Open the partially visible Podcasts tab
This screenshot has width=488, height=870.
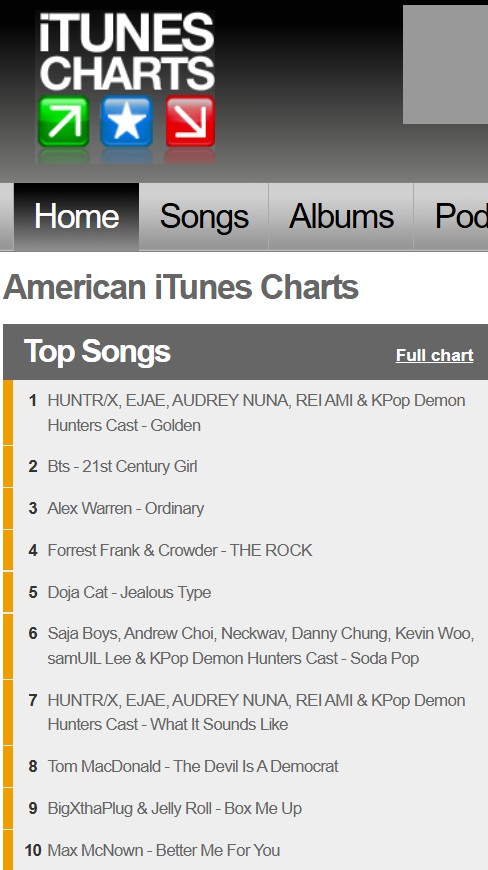(x=451, y=216)
